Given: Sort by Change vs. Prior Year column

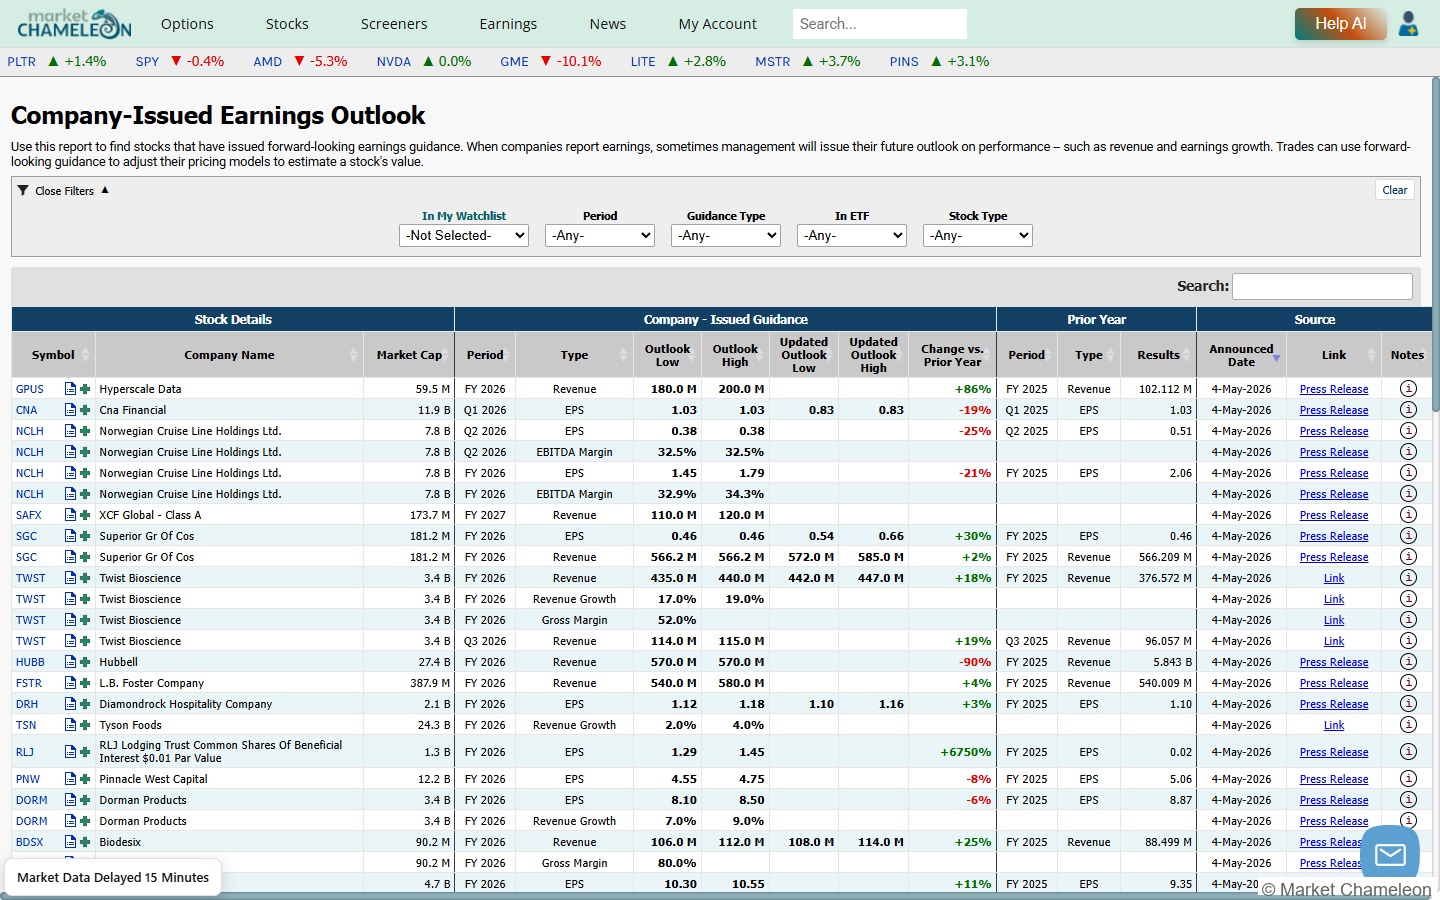Looking at the screenshot, I should [952, 355].
